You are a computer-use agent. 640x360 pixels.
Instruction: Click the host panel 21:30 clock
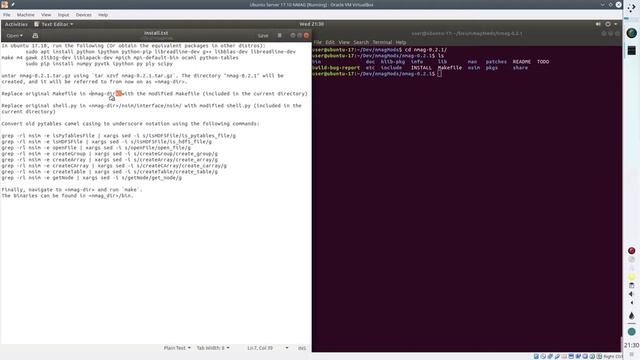click(631, 345)
